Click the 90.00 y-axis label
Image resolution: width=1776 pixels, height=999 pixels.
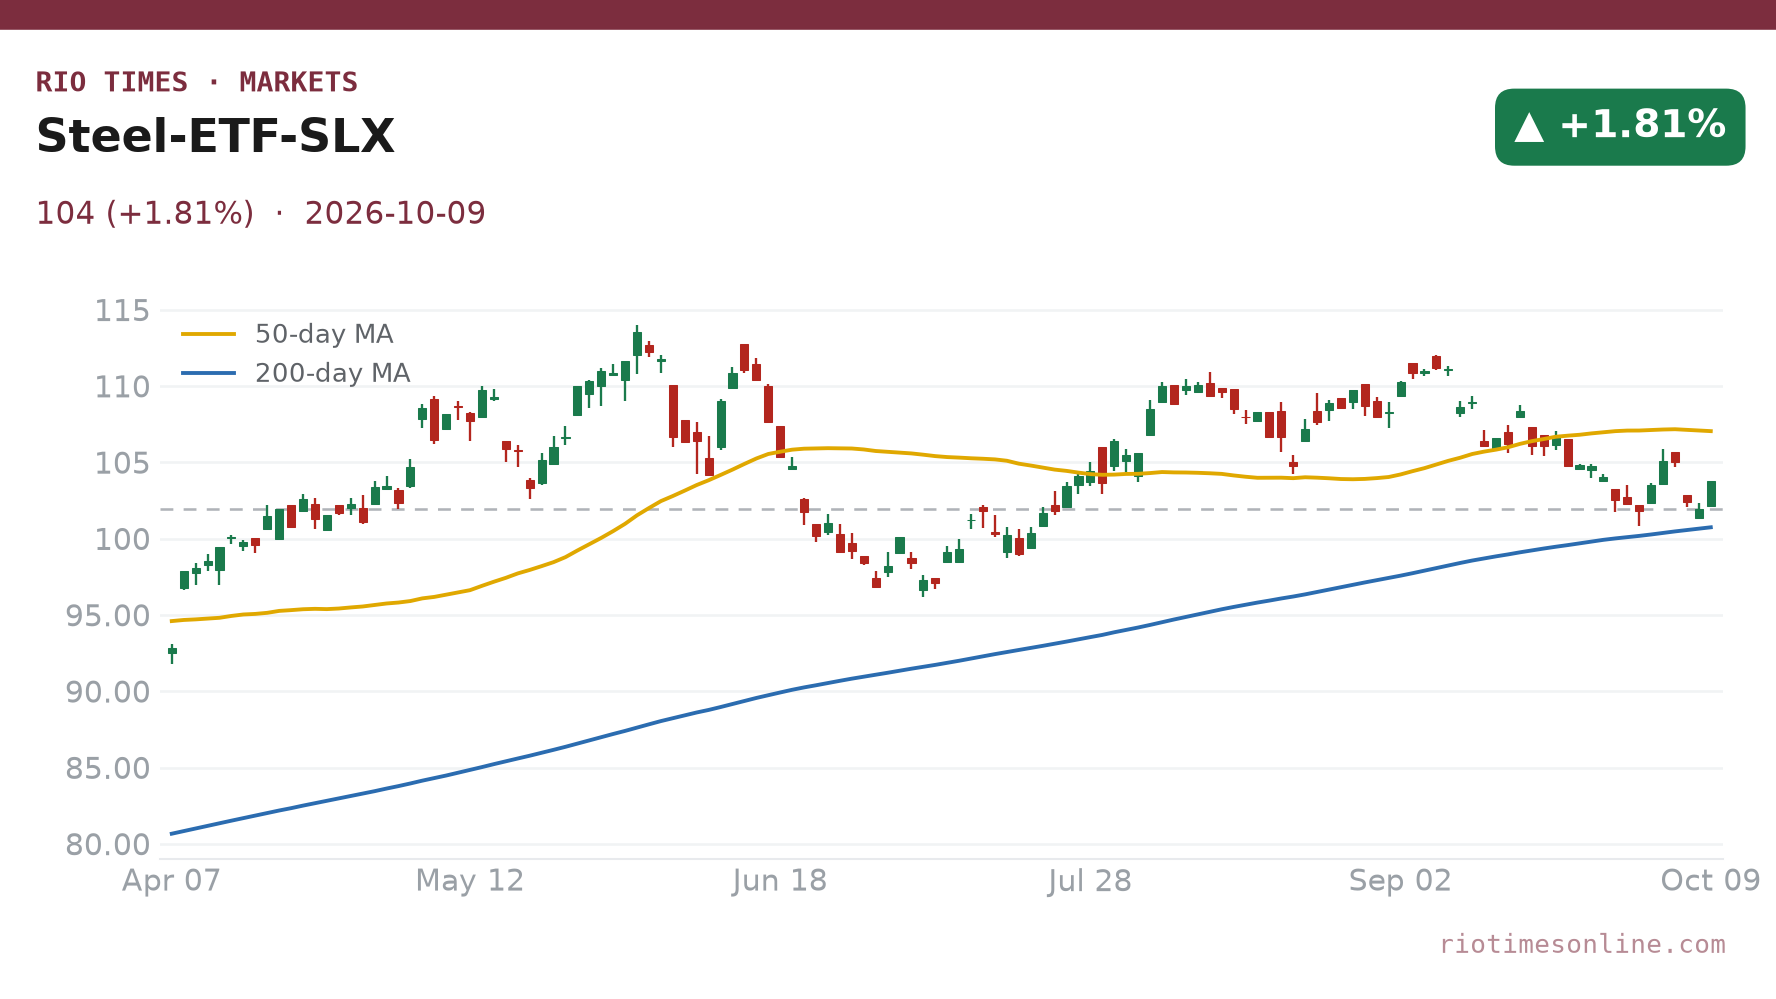(108, 692)
